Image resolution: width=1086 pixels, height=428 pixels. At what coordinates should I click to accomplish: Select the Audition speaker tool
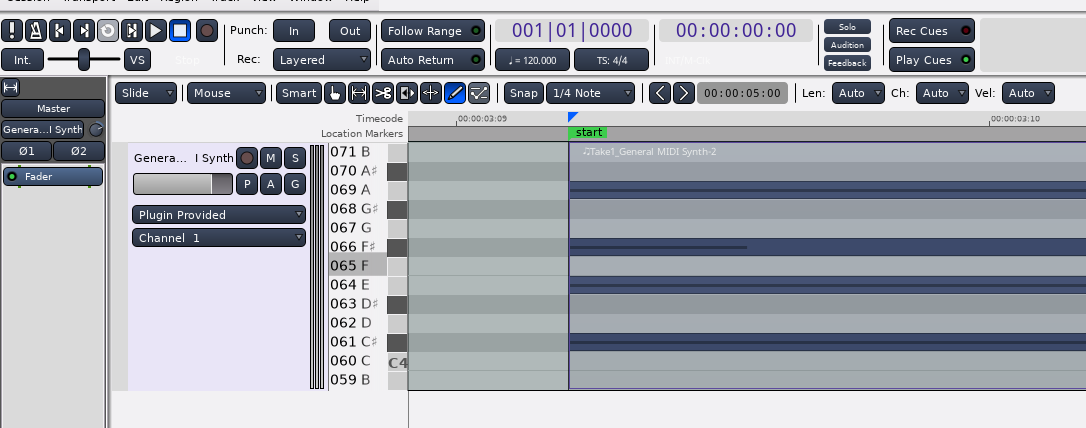[407, 93]
